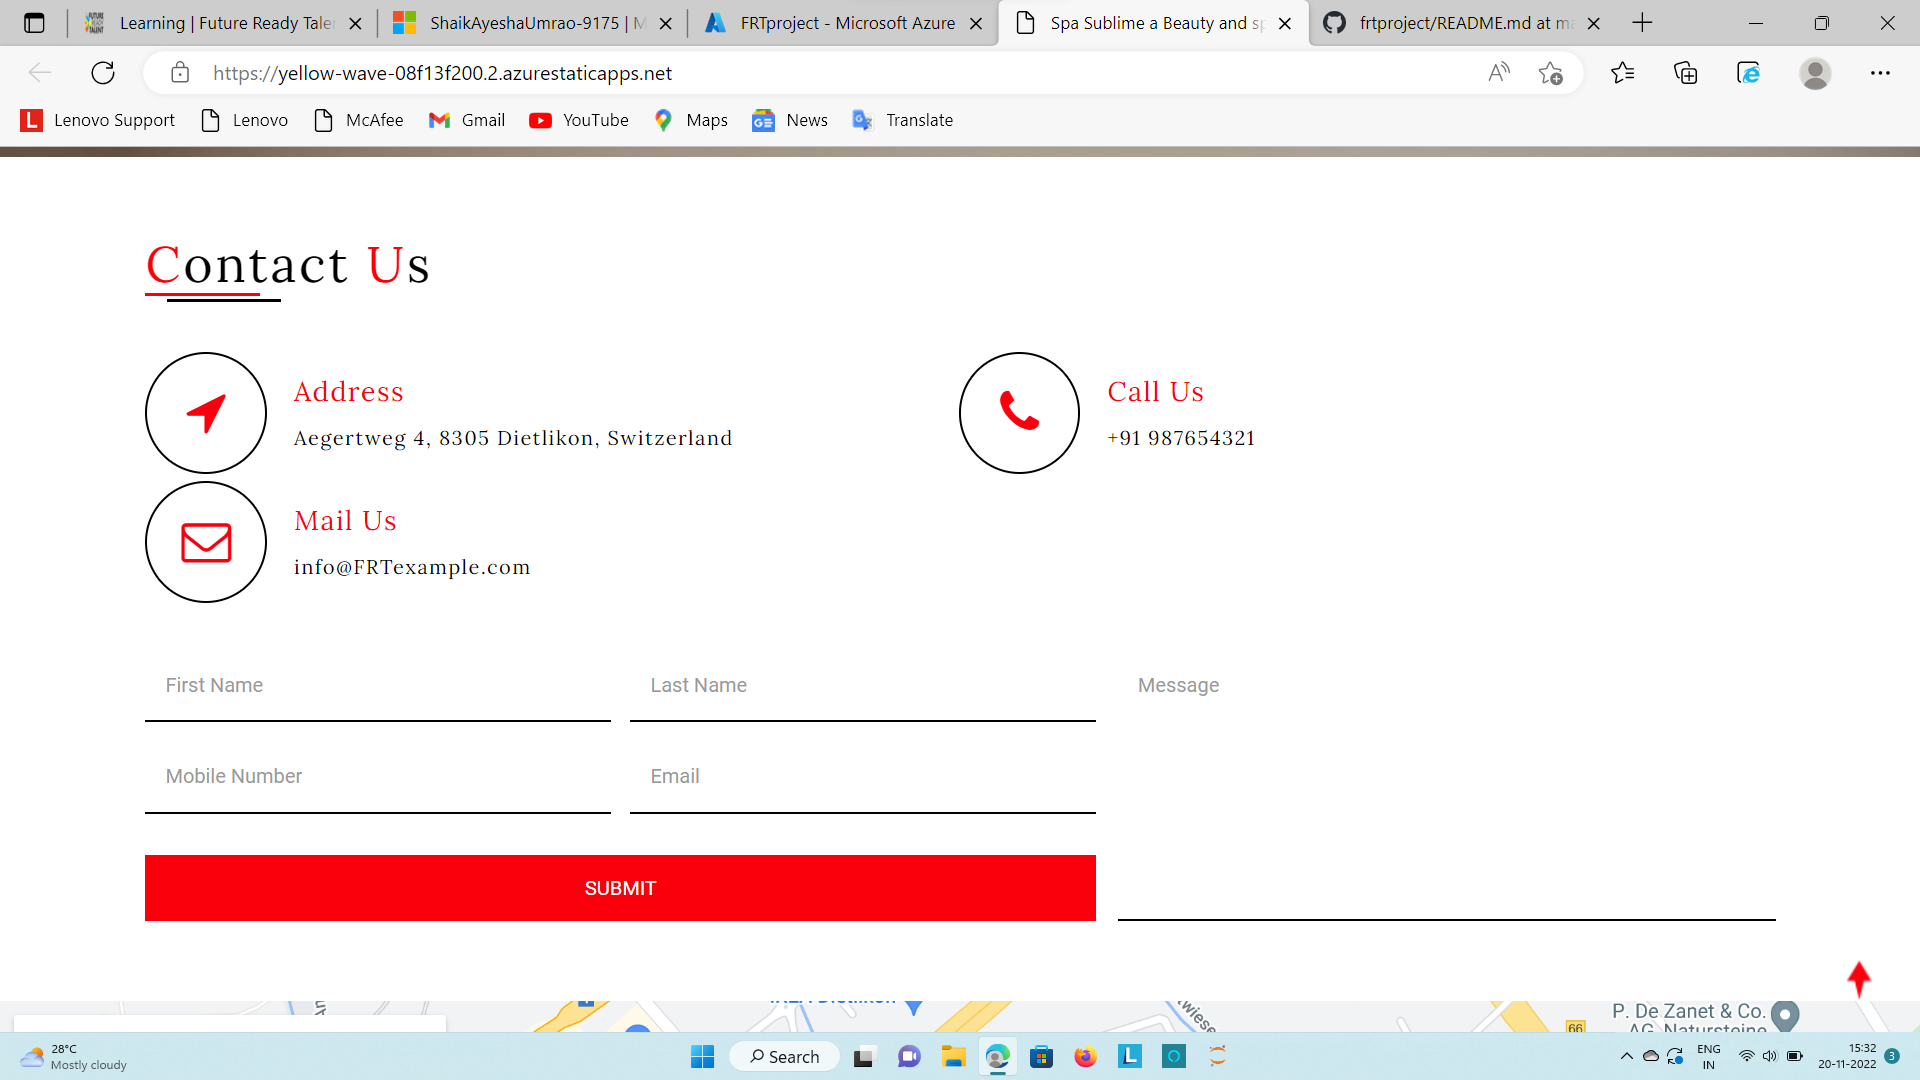1920x1080 pixels.
Task: Add page to favorites star icon
Action: click(1550, 73)
